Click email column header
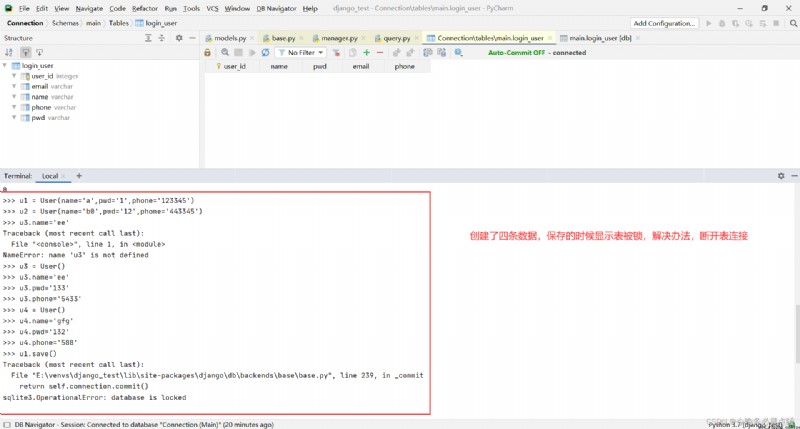 (x=361, y=66)
